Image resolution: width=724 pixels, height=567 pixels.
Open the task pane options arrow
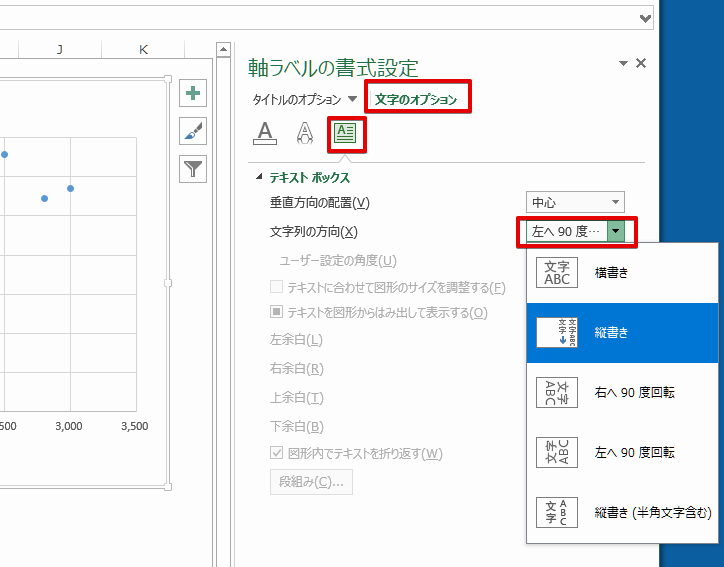pos(623,63)
